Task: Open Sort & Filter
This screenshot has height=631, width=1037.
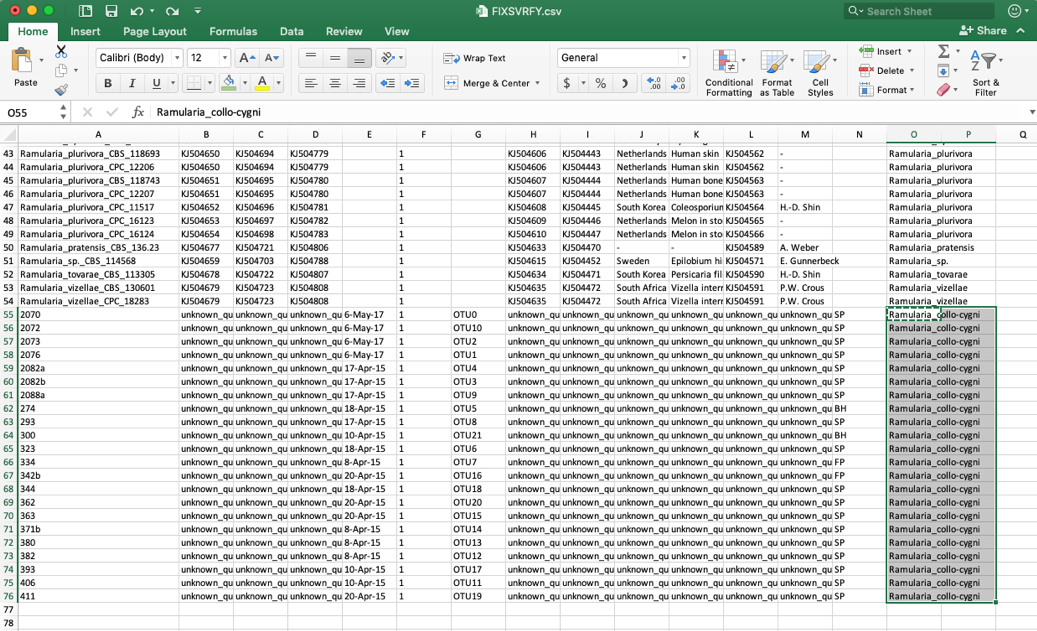Action: 985,73
